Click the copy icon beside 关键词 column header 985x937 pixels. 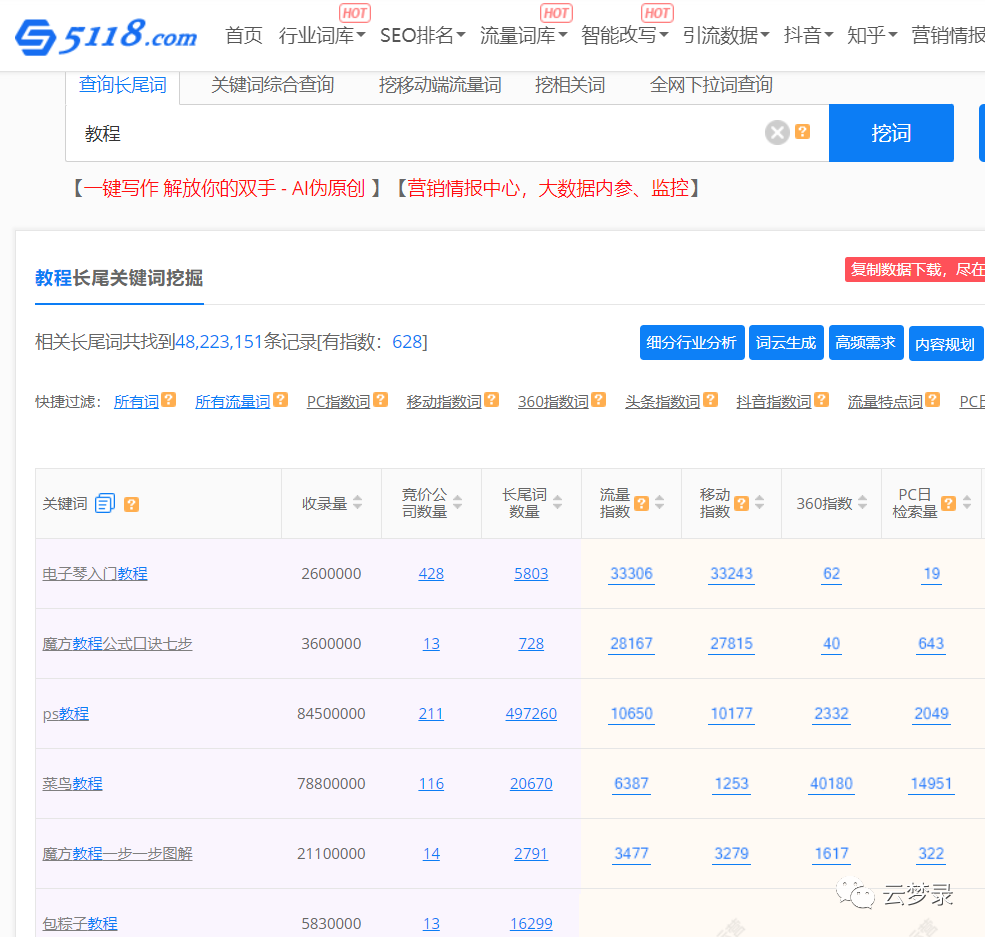[105, 503]
